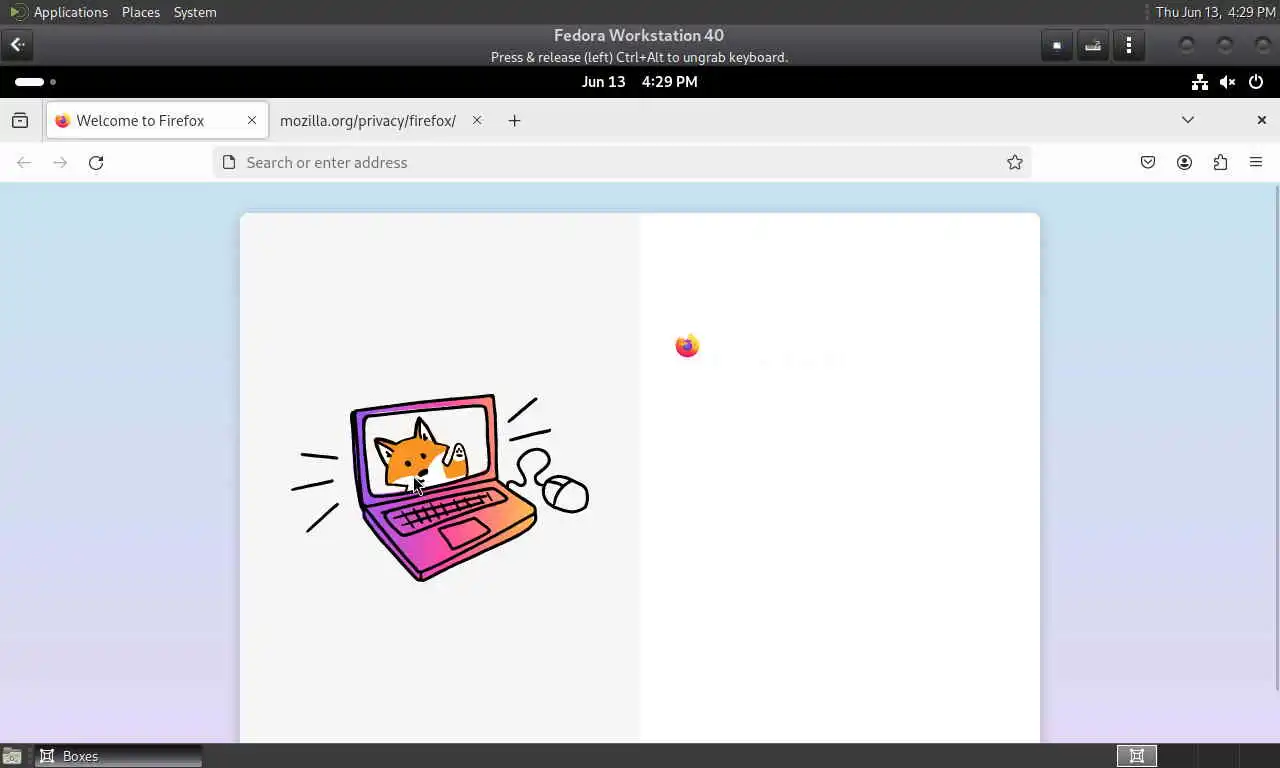Open Firefox View recent browsing button

(x=20, y=120)
